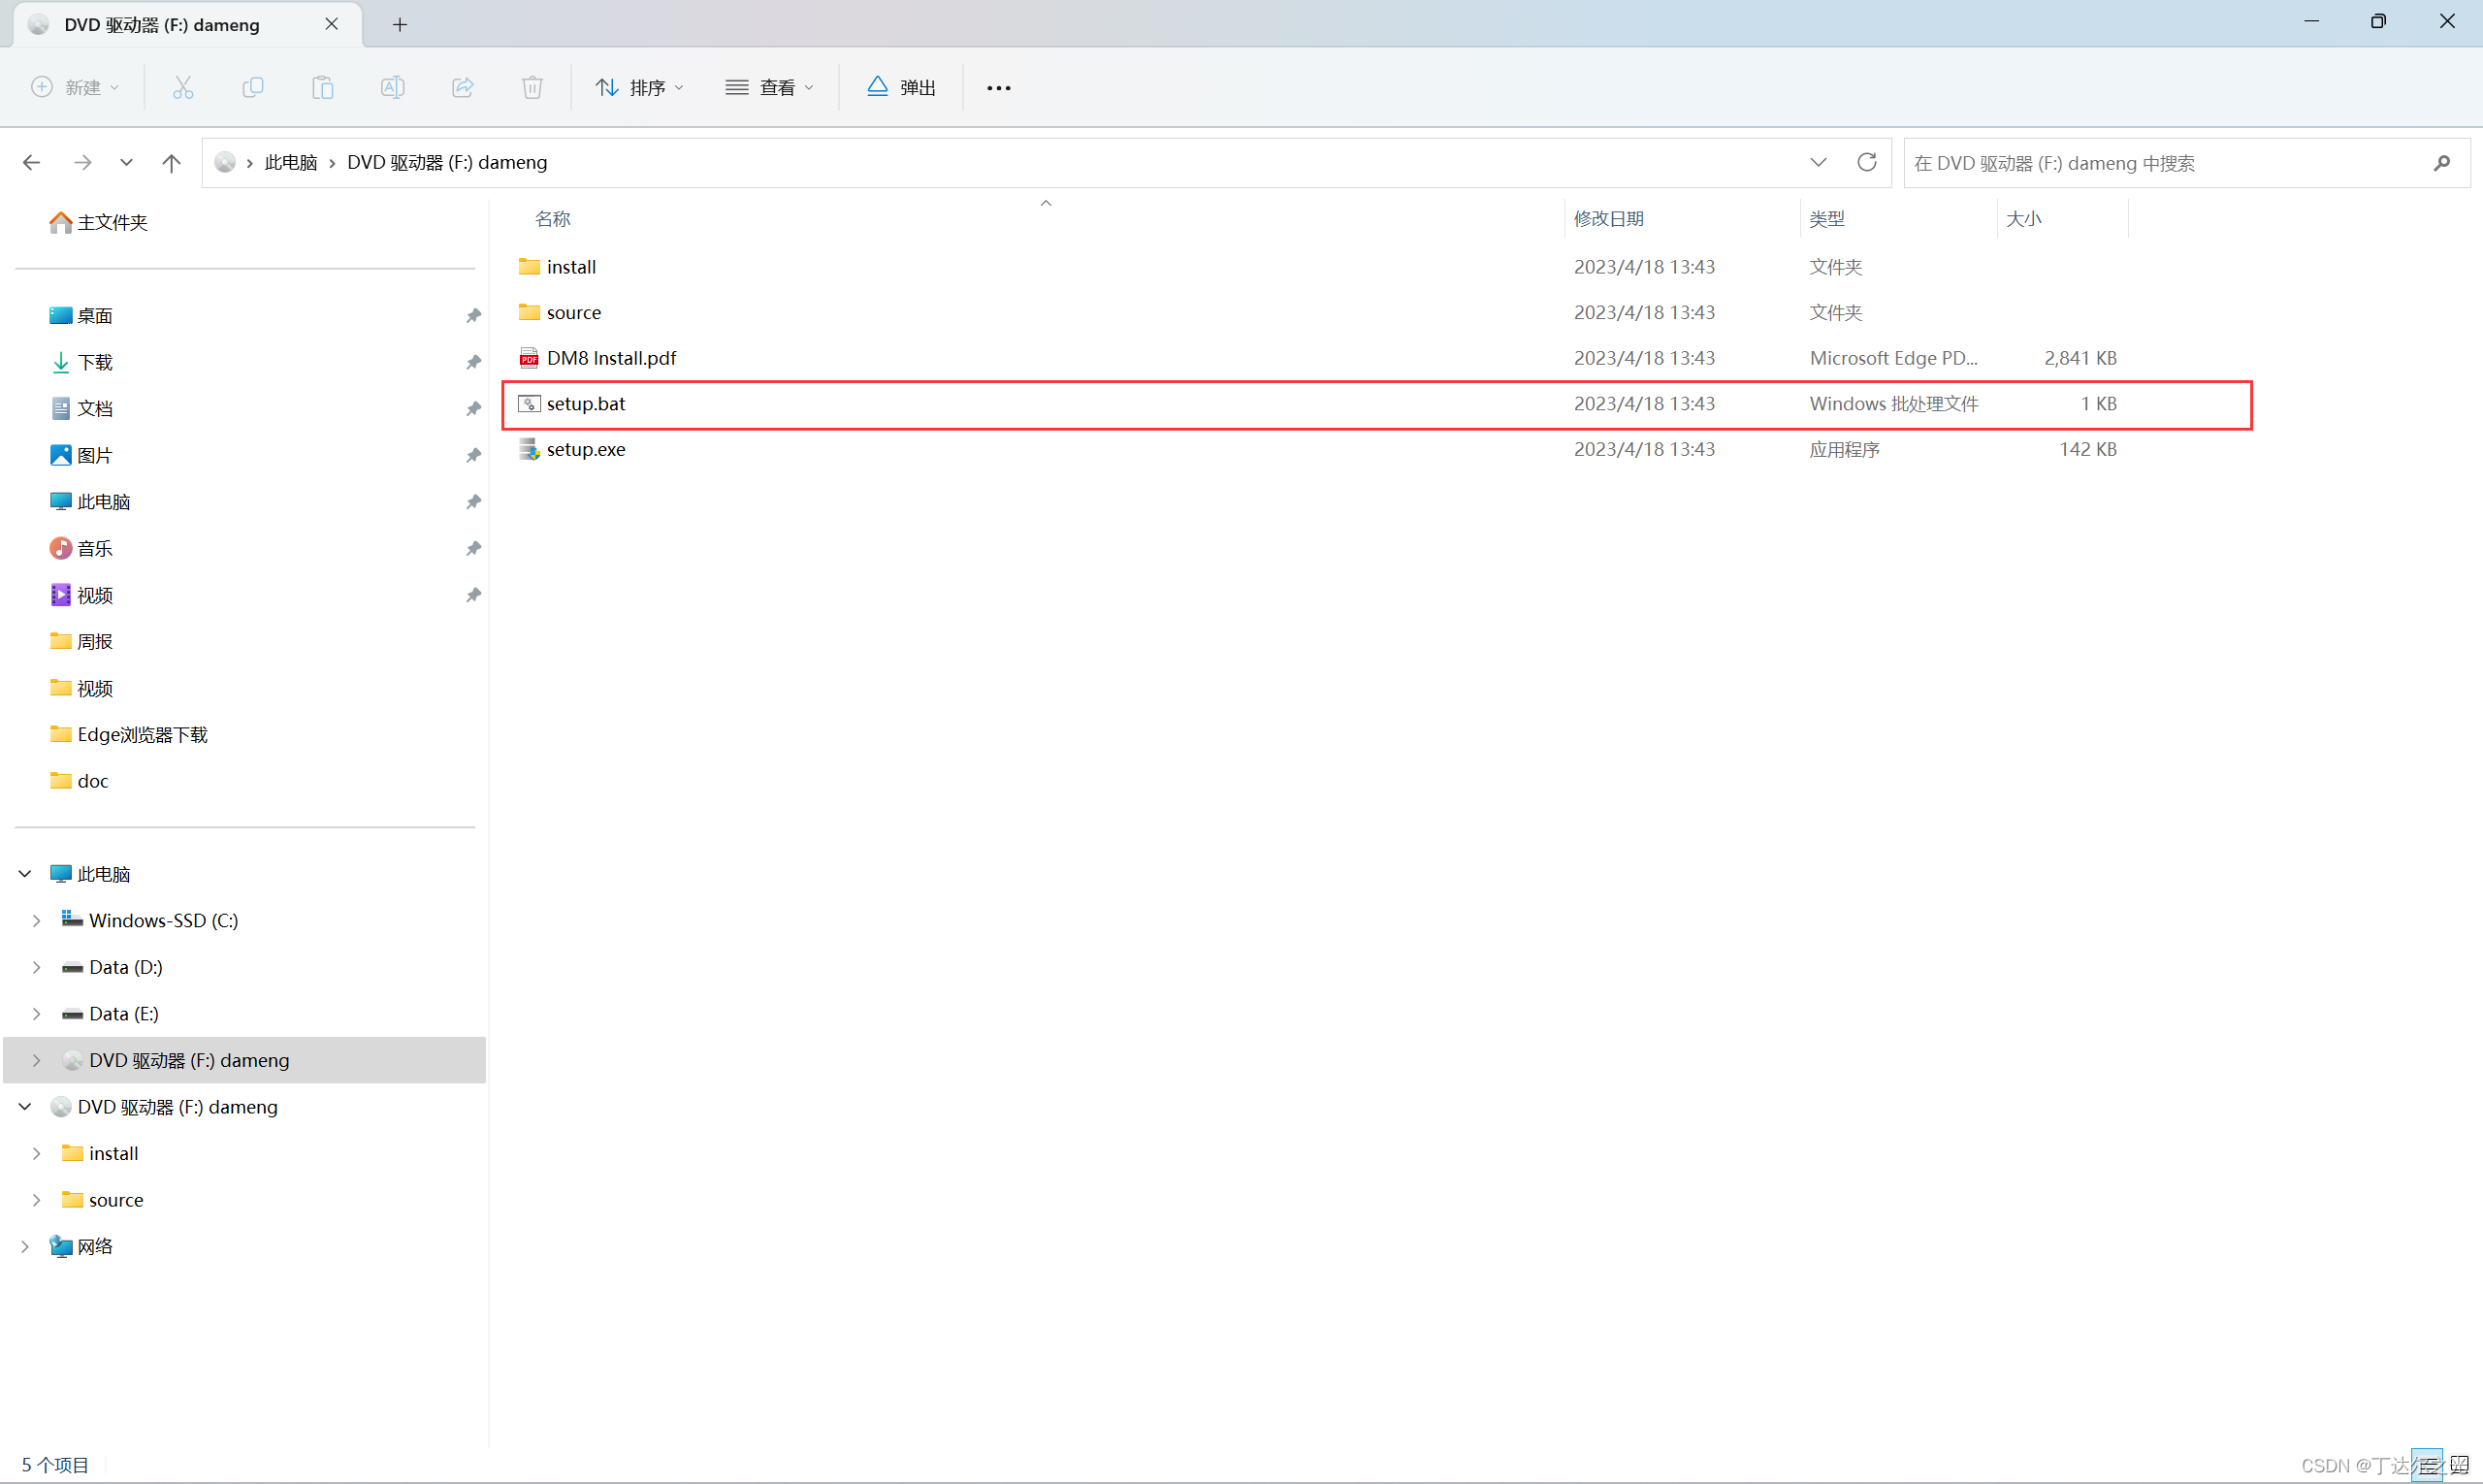Click the Delete trash icon

(532, 88)
